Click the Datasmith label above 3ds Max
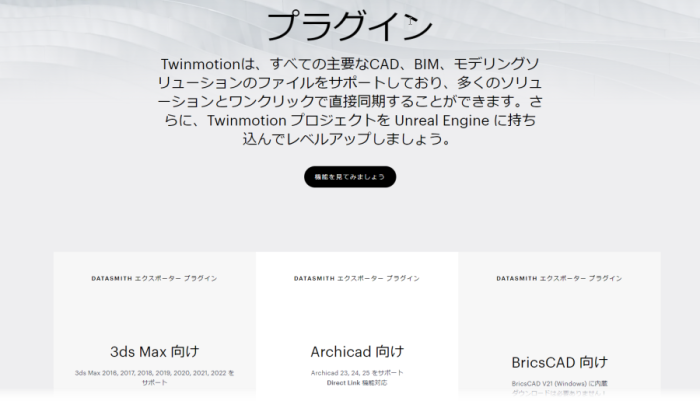Screen dimensions: 700x401 (154, 278)
